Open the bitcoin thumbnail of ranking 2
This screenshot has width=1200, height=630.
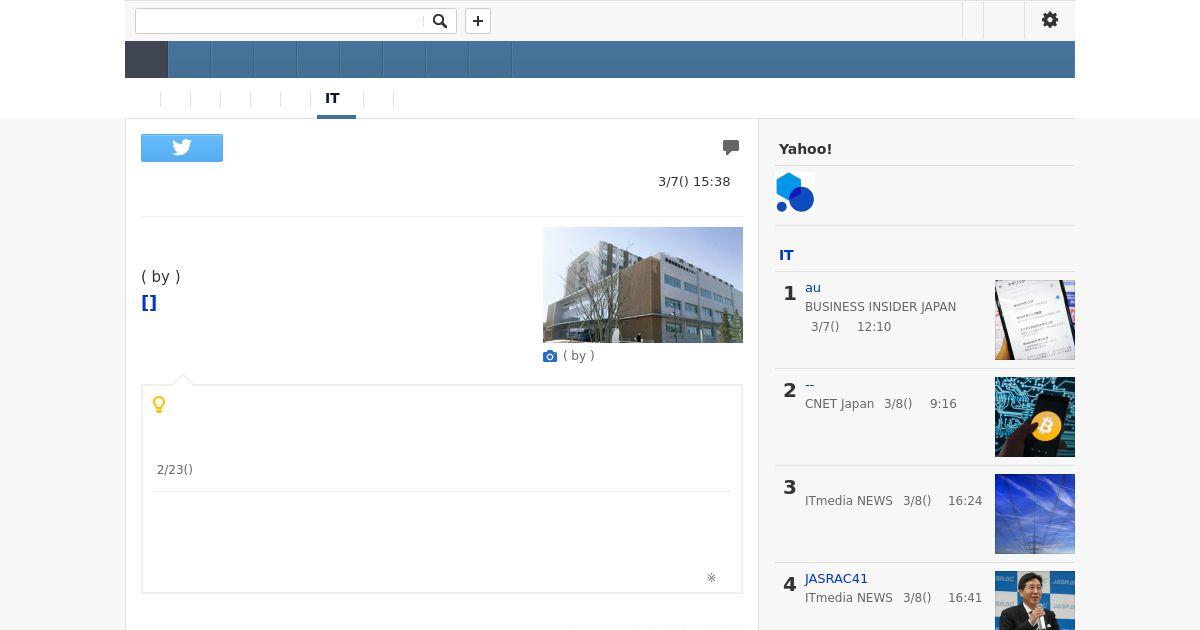(x=1035, y=417)
